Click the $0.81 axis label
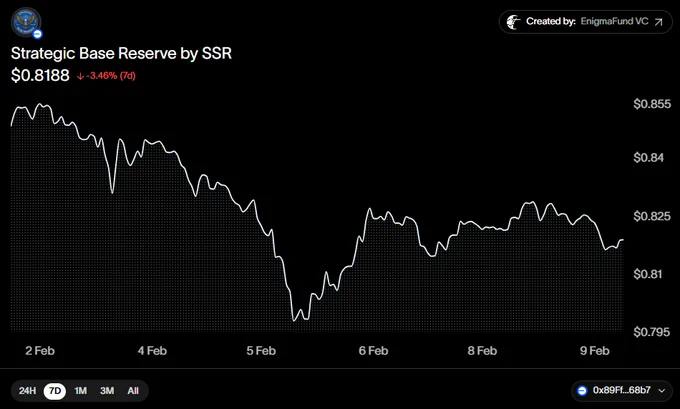Screen dimensions: 680x409 pyautogui.click(x=647, y=274)
